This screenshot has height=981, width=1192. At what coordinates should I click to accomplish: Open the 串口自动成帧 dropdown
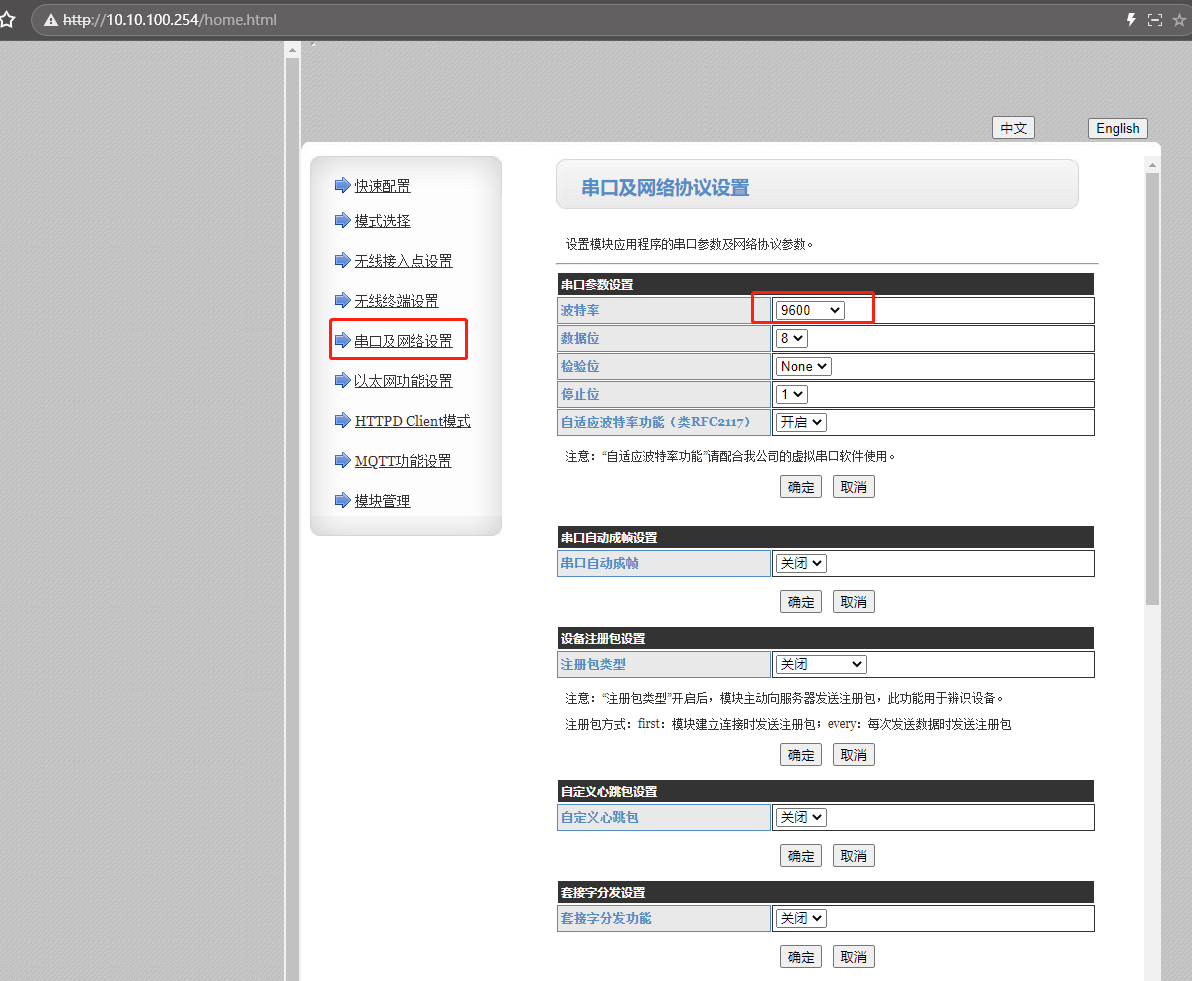tap(801, 563)
